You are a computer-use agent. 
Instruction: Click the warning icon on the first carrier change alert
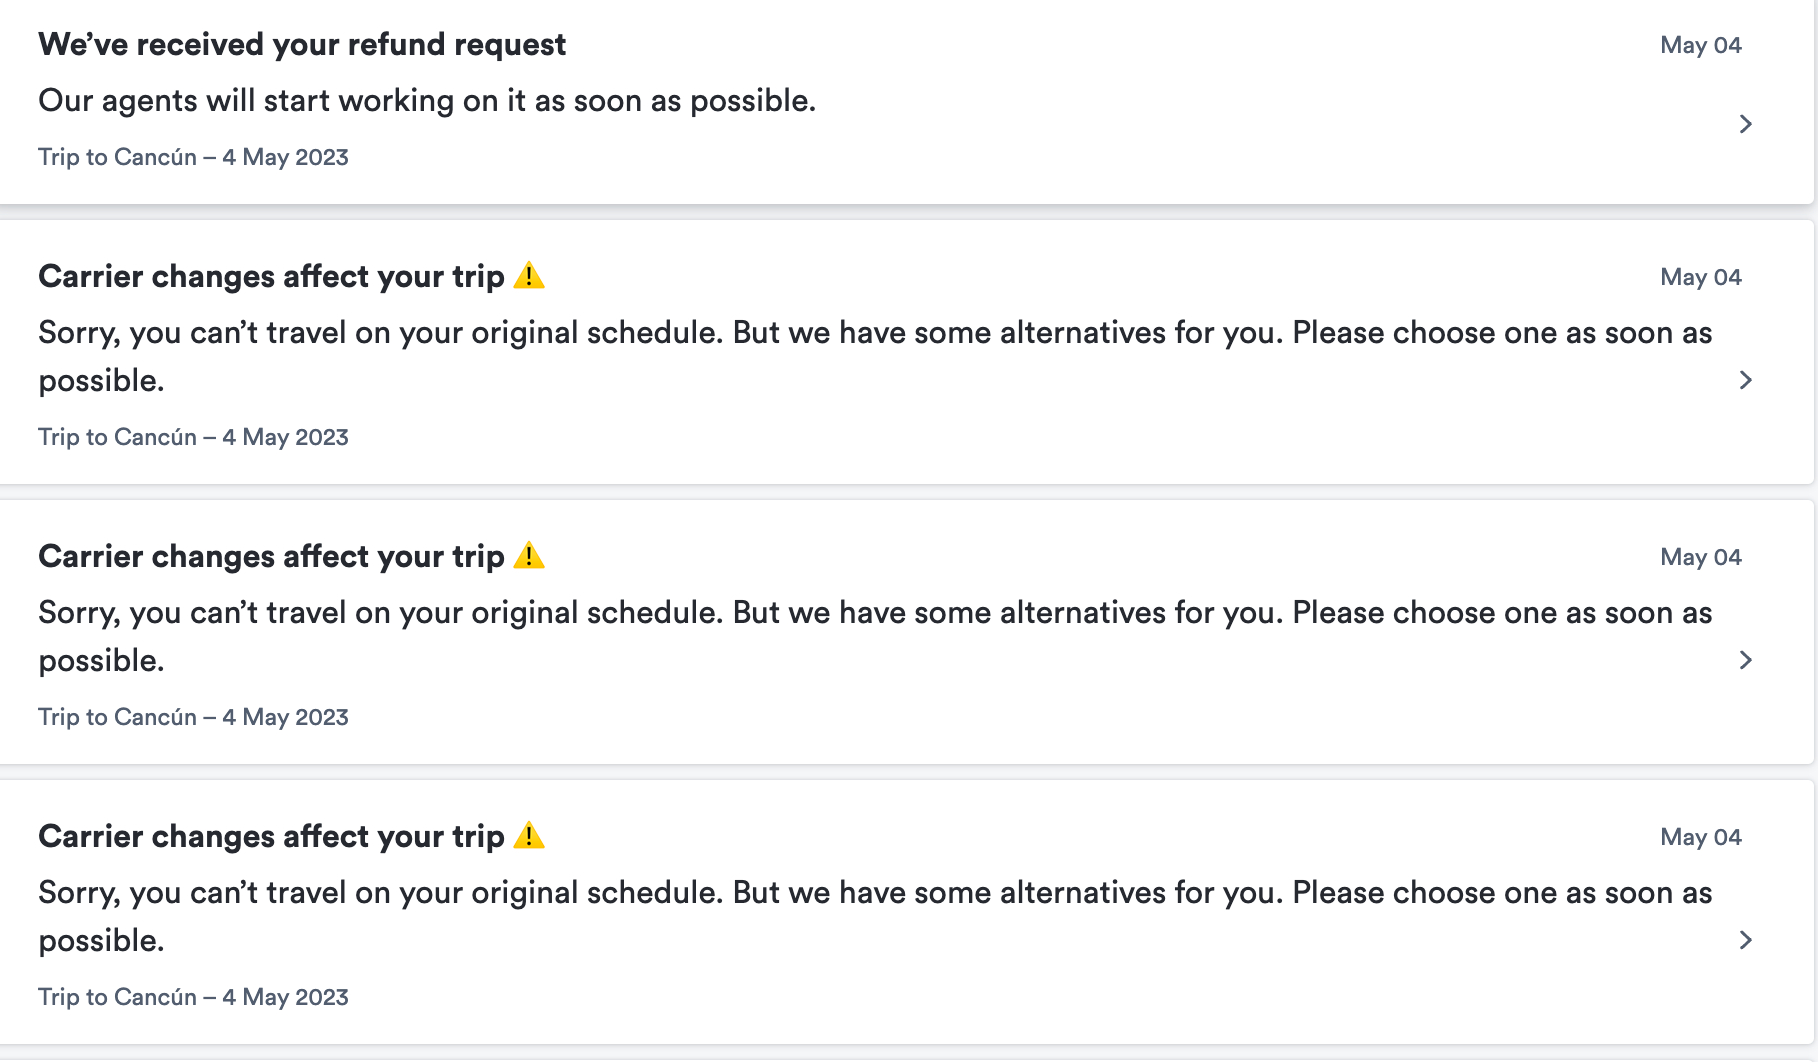529,276
